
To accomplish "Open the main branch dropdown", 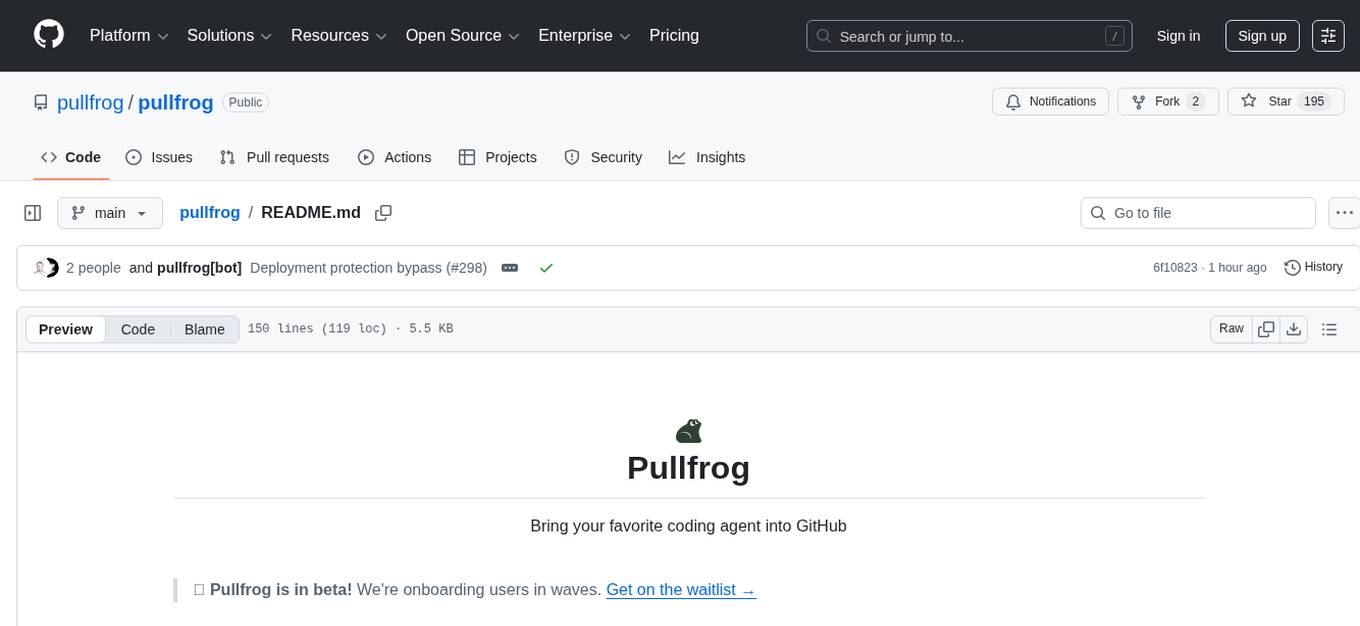I will (x=110, y=212).
